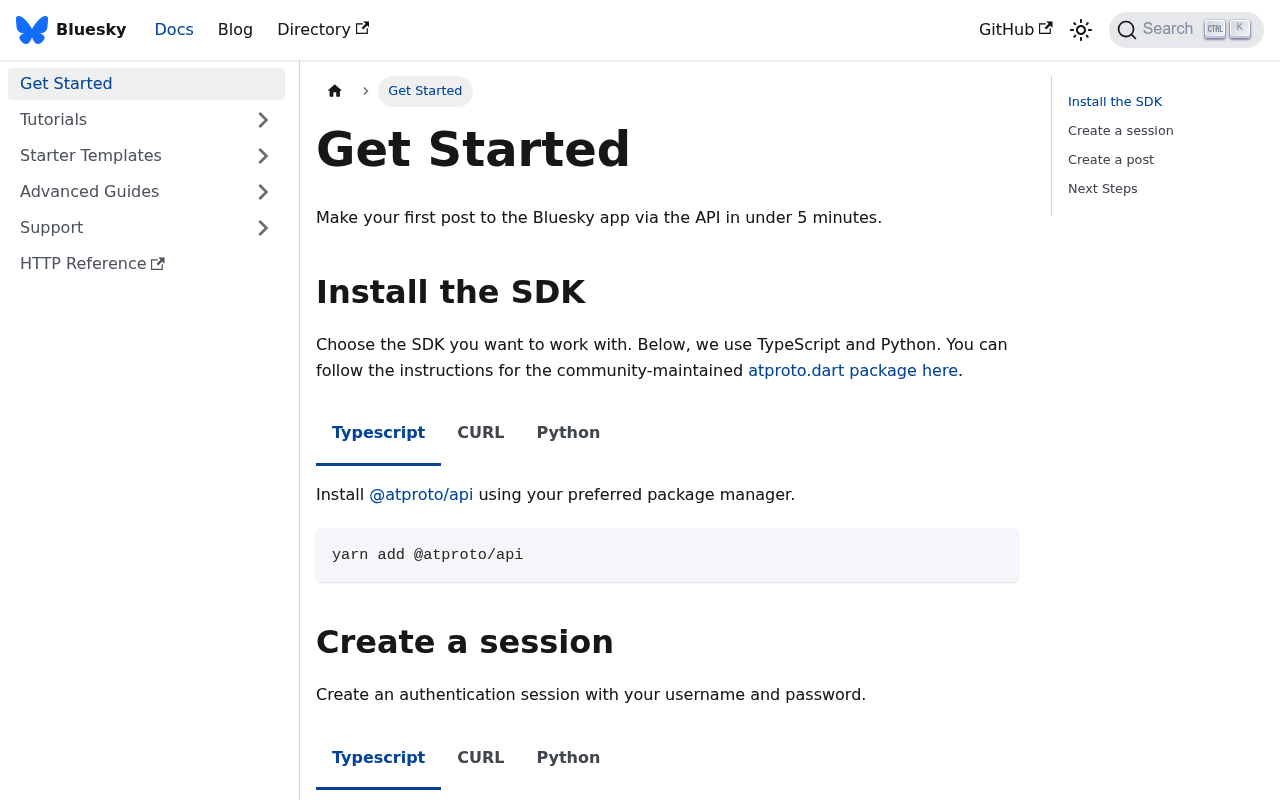Click external link icon next to Directory

pos(362,28)
